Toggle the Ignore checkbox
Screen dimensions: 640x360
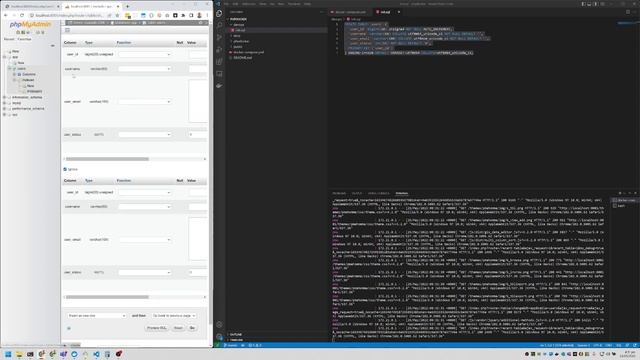pos(65,169)
